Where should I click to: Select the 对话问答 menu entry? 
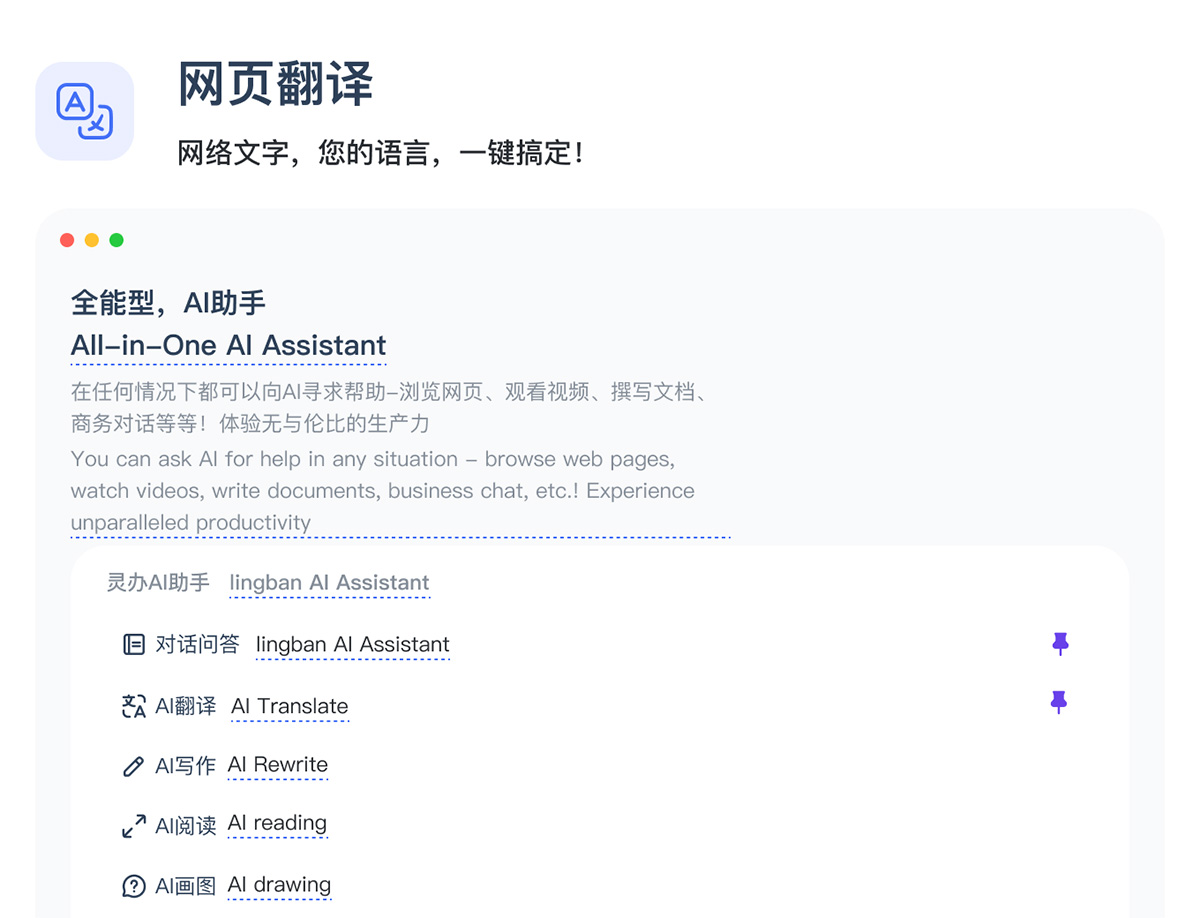click(196, 644)
